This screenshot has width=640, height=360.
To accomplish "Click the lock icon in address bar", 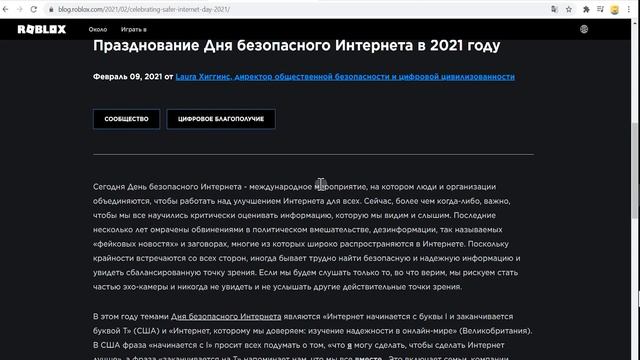I will (51, 9).
